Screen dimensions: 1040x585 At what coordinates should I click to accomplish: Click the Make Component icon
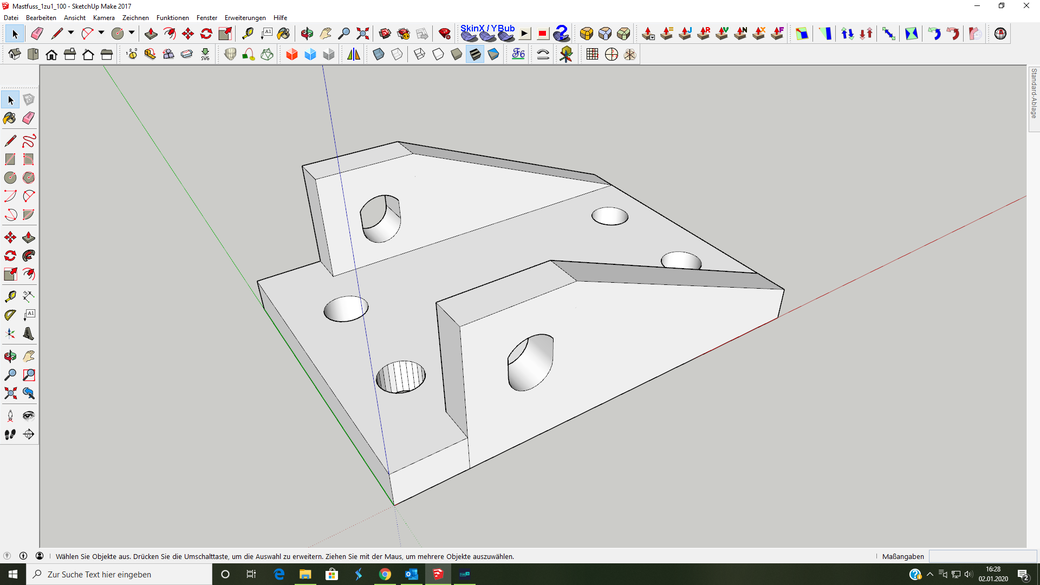29,99
